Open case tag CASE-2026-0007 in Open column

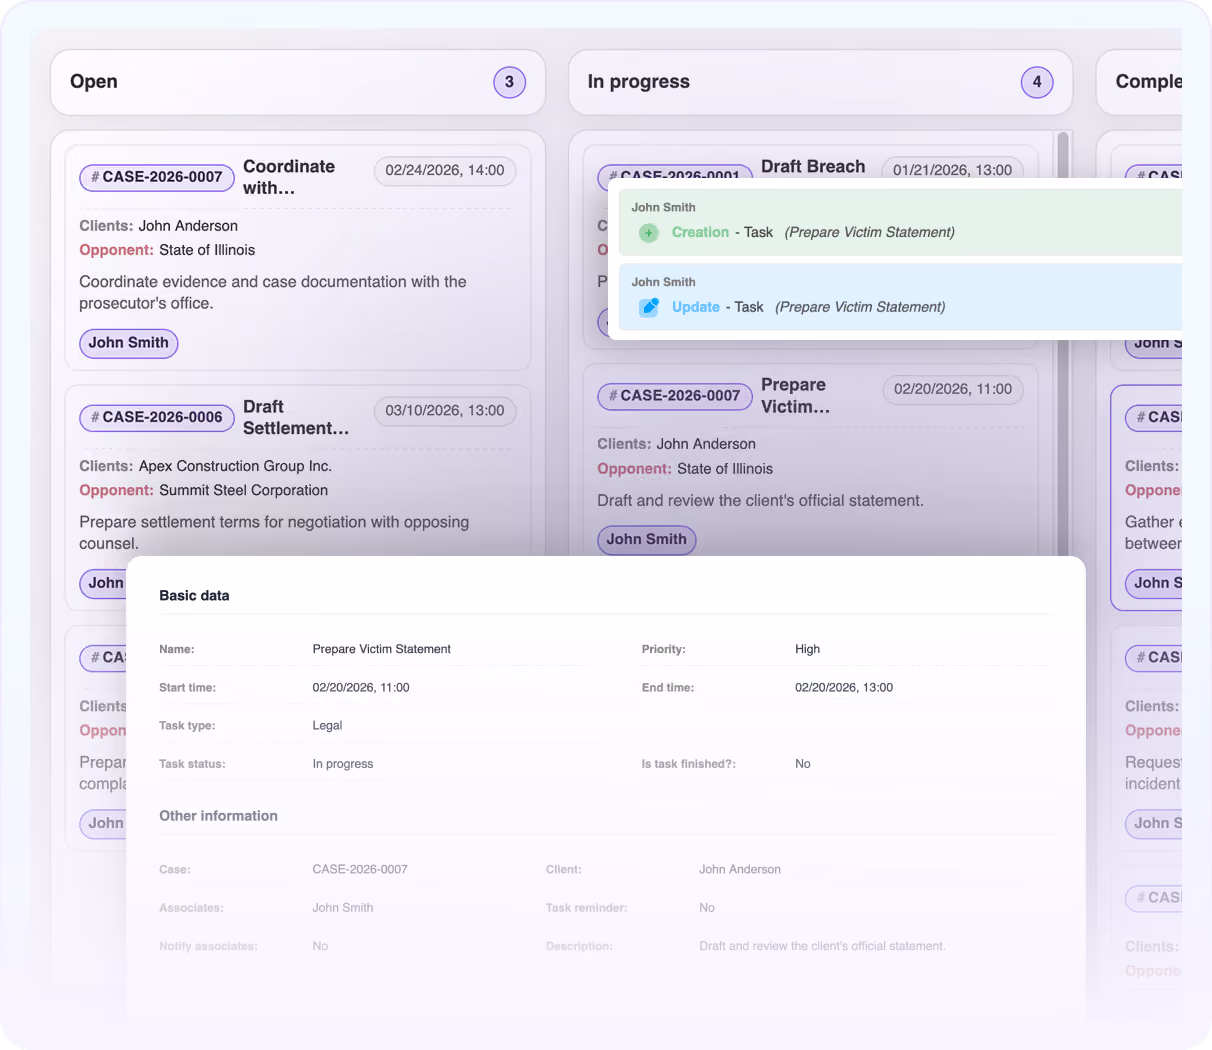157,177
